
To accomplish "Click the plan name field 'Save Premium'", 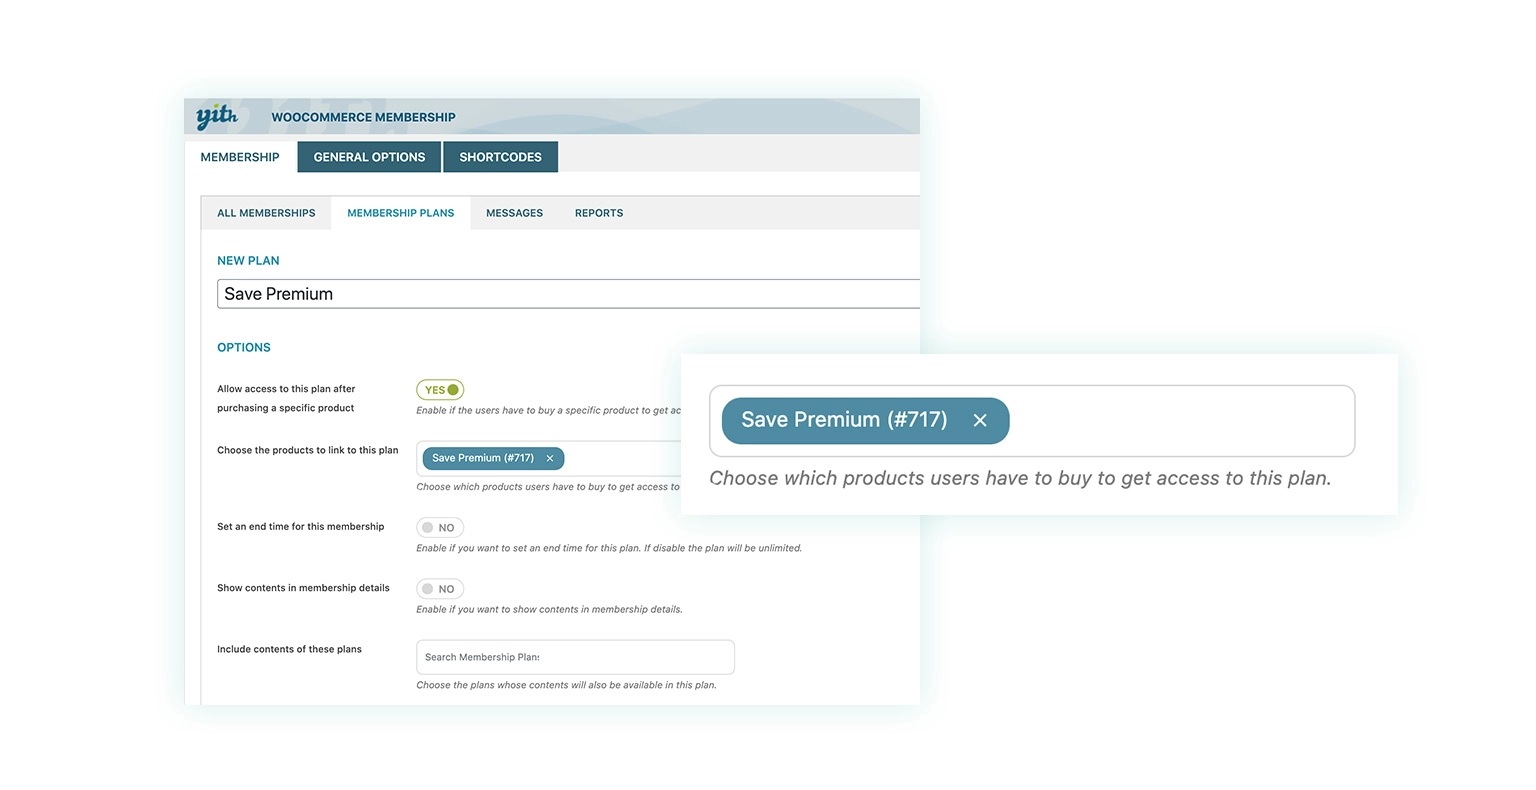I will point(568,294).
